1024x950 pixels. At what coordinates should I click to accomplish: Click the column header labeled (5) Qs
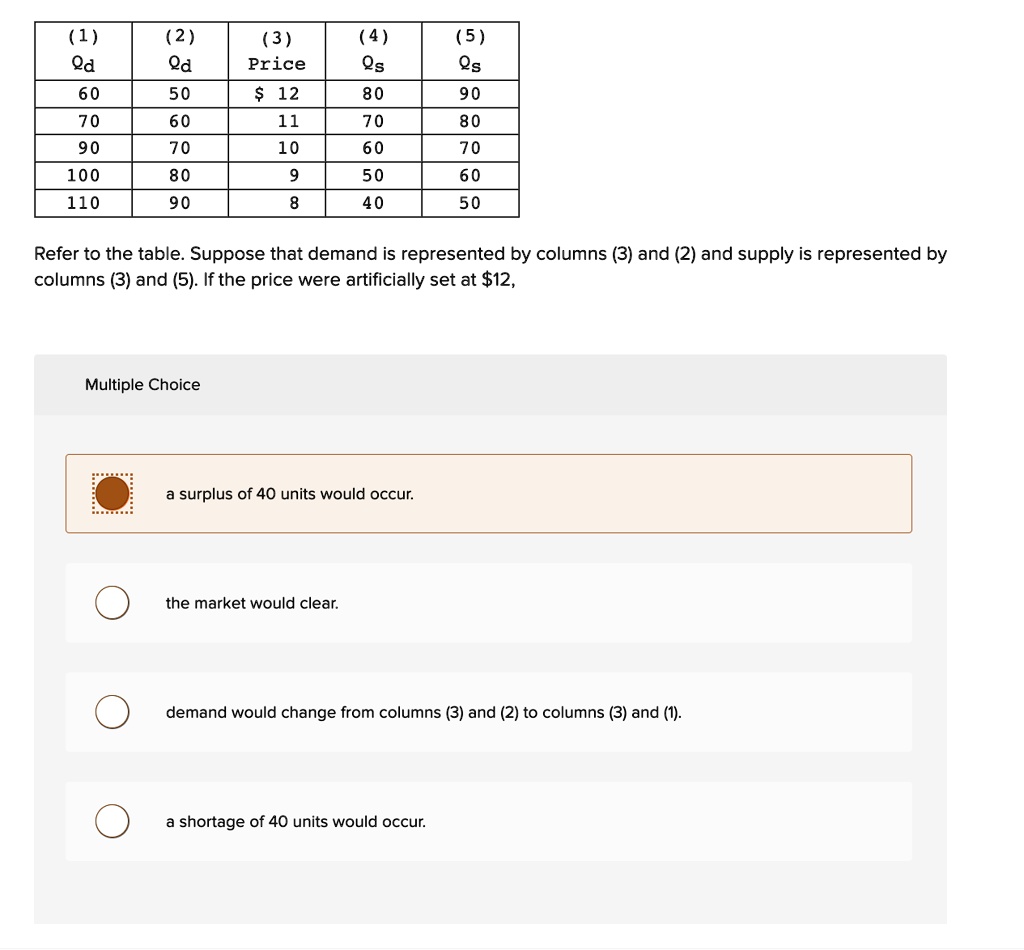coord(469,50)
